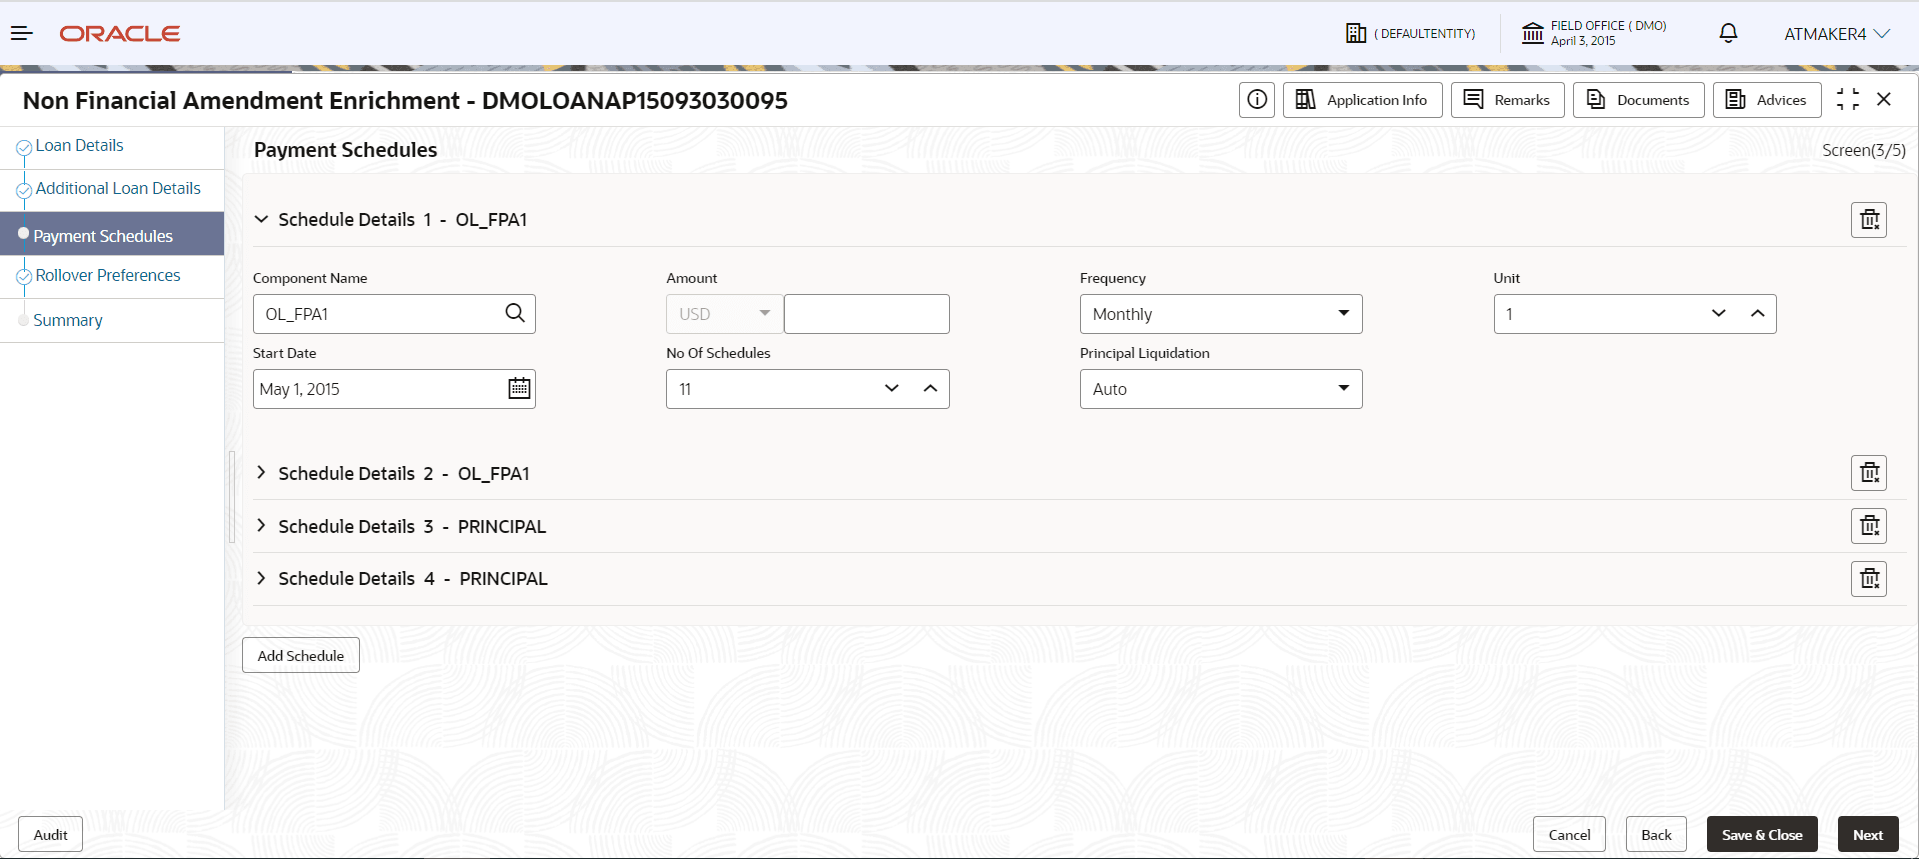
Task: Click the Oracle logo
Action: click(120, 34)
